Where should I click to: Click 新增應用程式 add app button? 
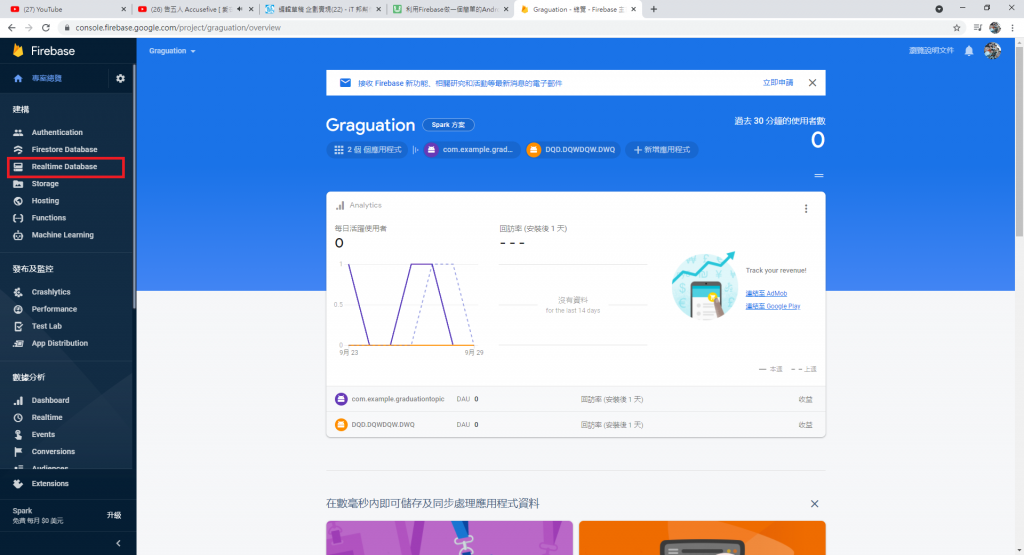(x=662, y=150)
